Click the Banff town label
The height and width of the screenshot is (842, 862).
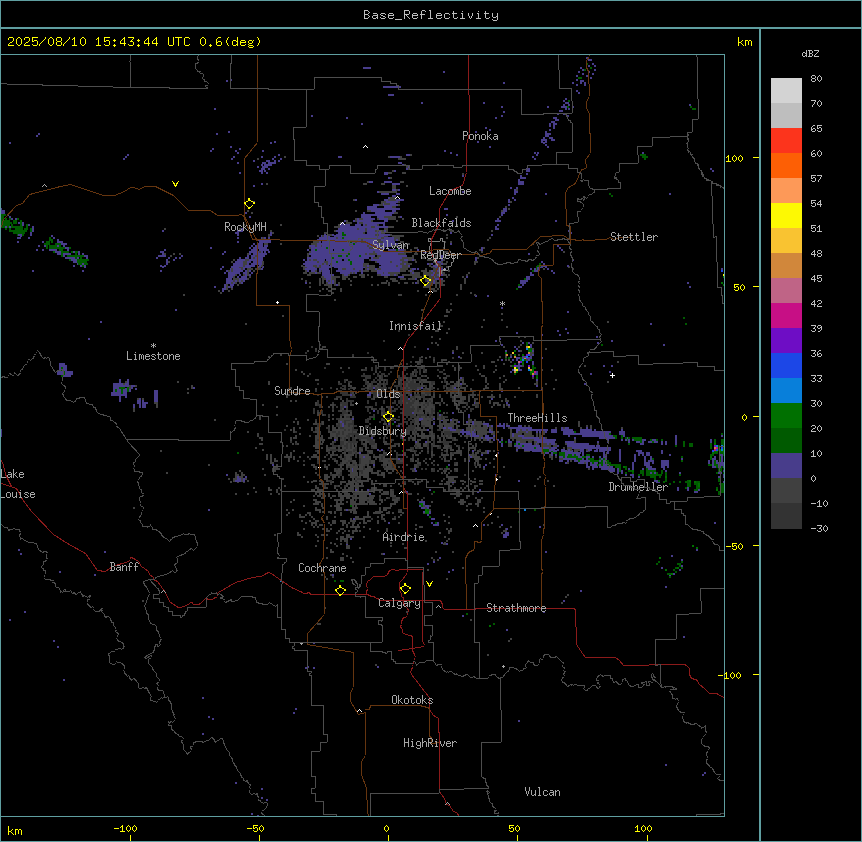pyautogui.click(x=124, y=567)
